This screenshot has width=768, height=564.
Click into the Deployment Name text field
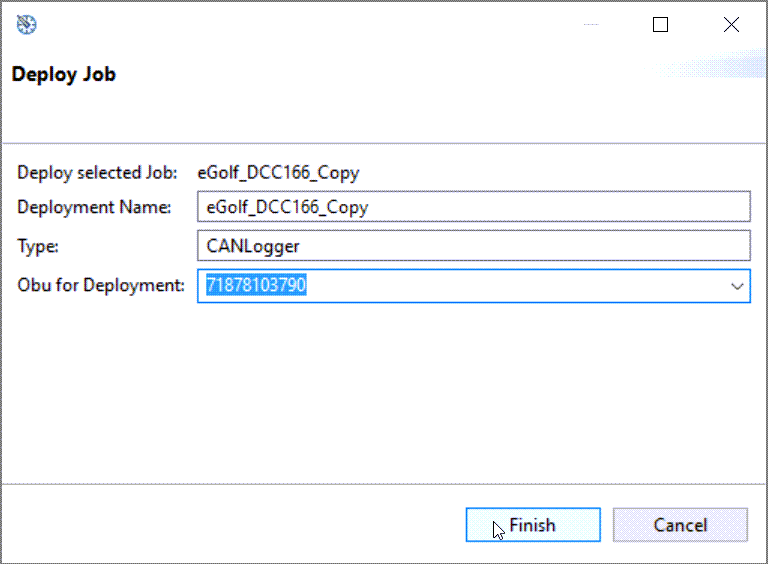point(473,207)
